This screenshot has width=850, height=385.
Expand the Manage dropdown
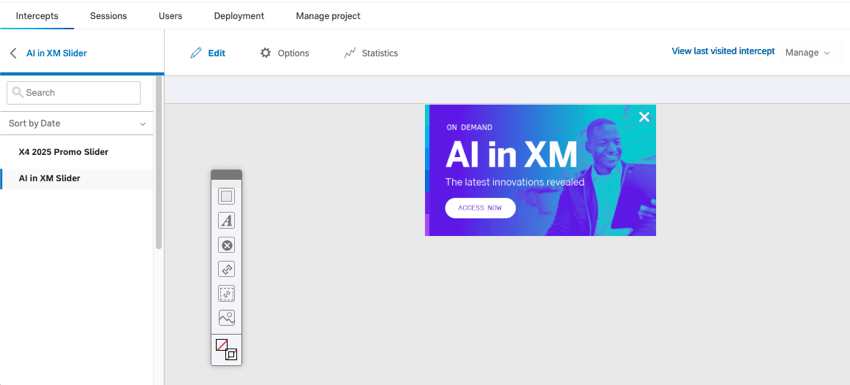coord(807,53)
